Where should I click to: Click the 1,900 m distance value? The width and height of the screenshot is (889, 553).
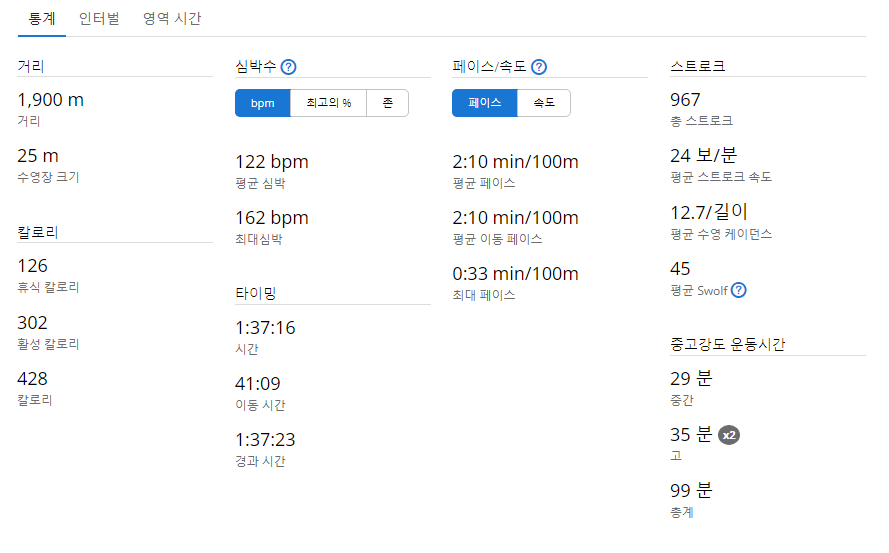click(x=50, y=100)
